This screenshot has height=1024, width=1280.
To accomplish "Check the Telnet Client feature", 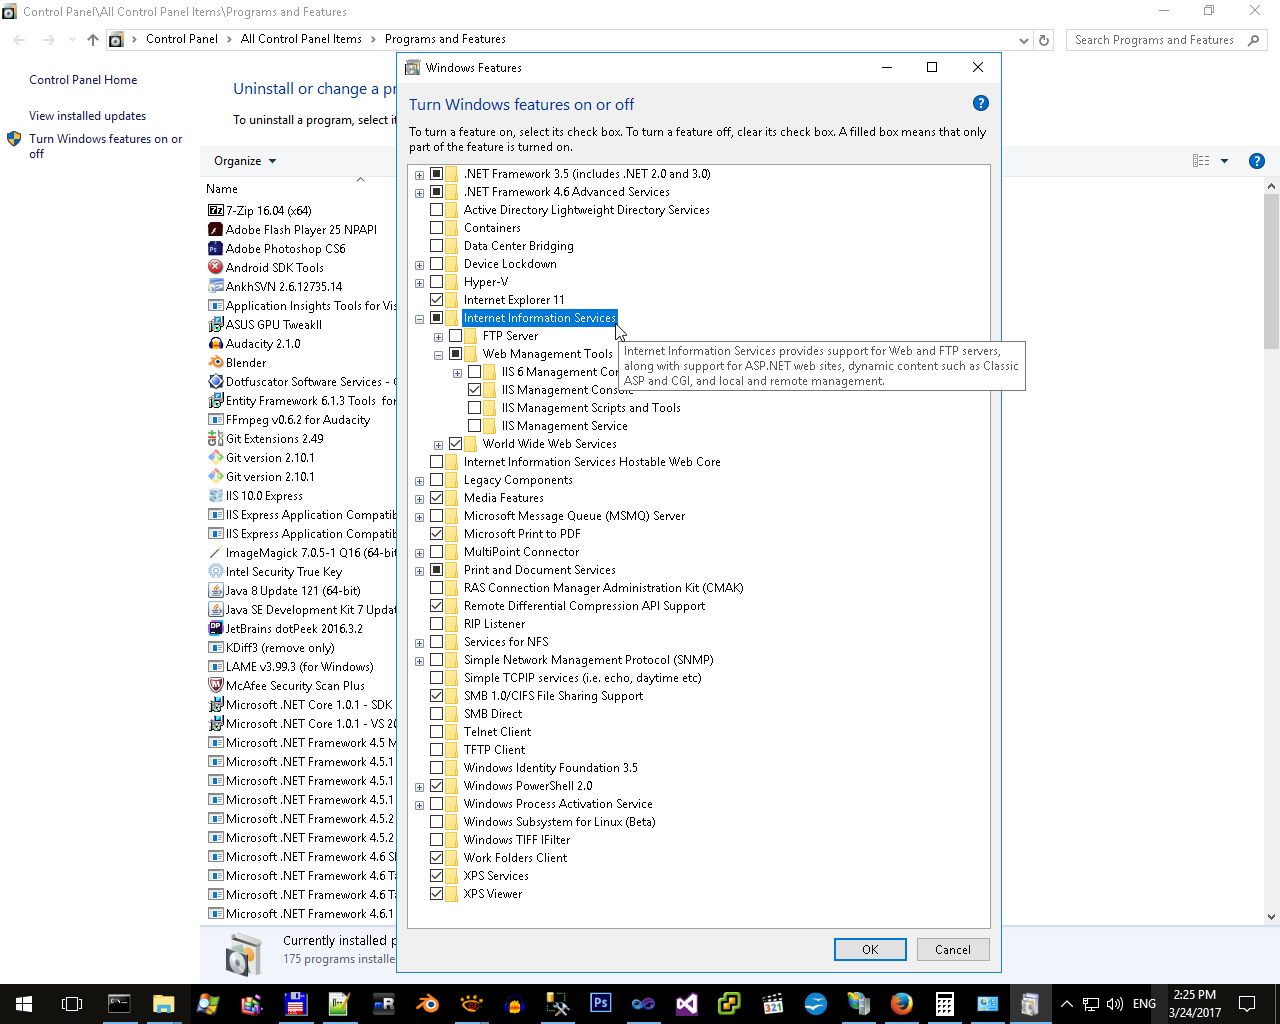I will tap(437, 732).
